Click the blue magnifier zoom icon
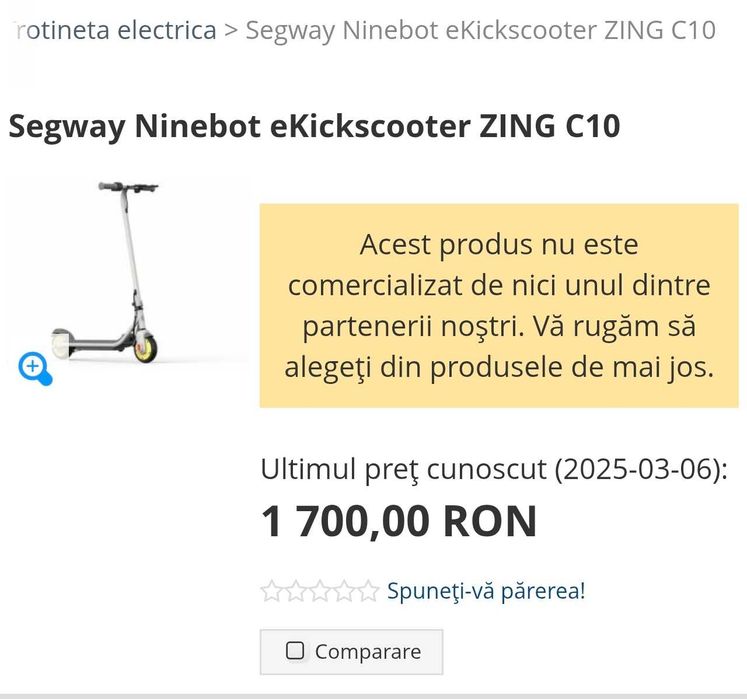This screenshot has height=699, width=747. pyautogui.click(x=35, y=368)
